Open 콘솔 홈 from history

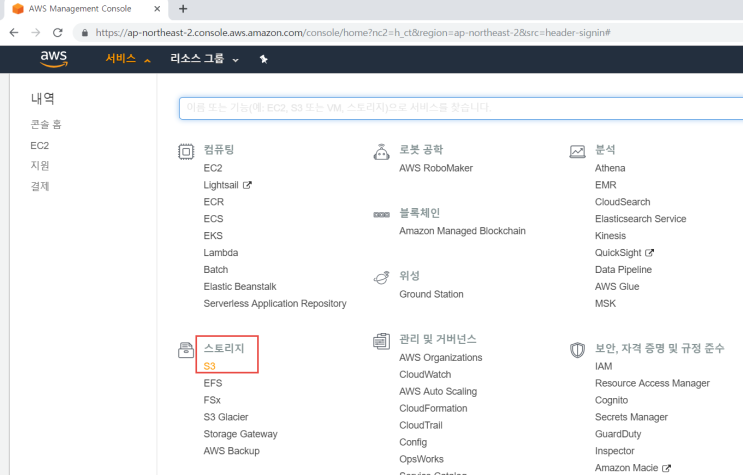pos(46,124)
